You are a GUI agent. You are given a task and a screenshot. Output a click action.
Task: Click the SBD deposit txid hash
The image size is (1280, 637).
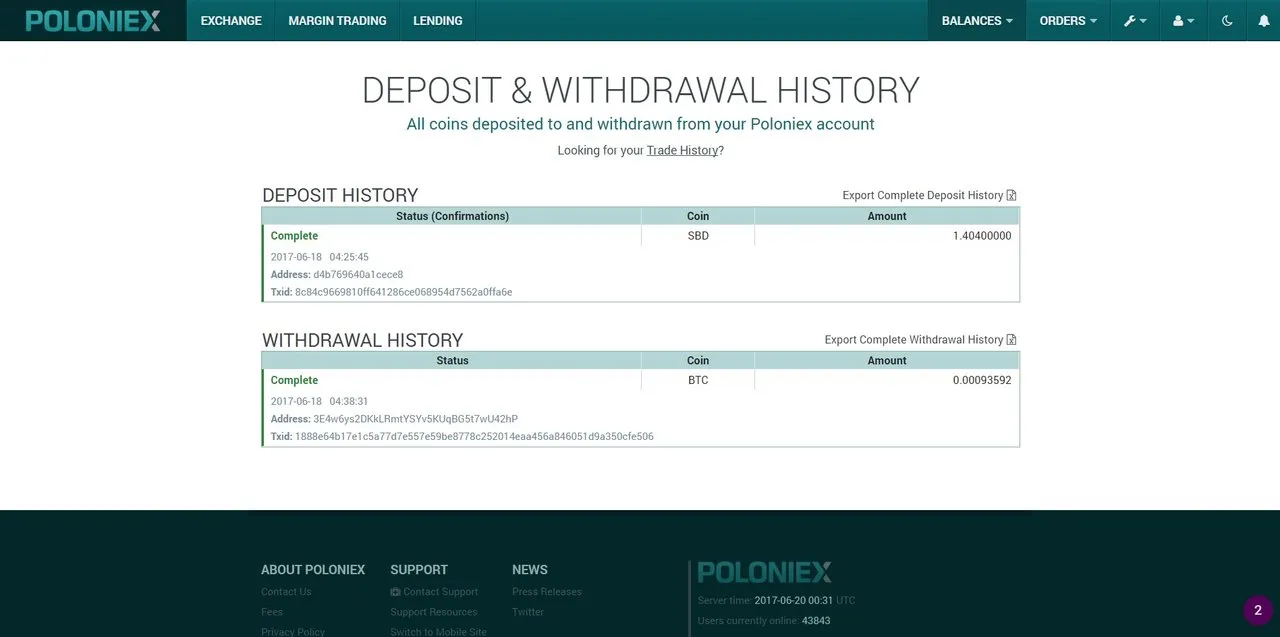403,292
